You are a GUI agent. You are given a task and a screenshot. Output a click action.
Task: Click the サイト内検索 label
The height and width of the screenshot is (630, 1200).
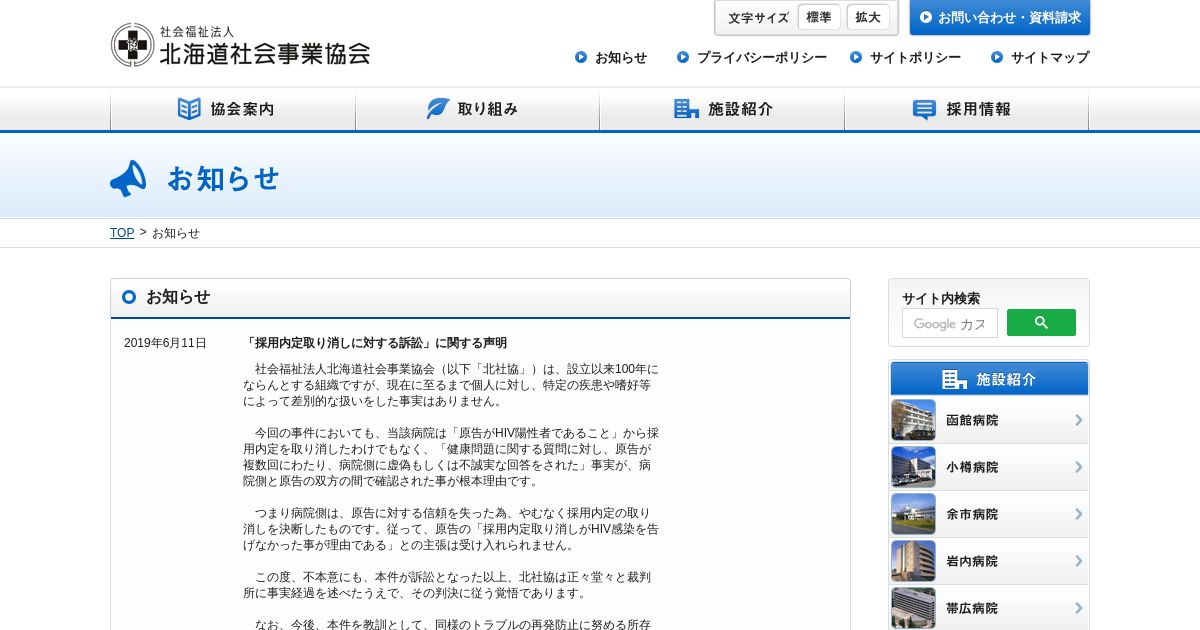coord(941,298)
